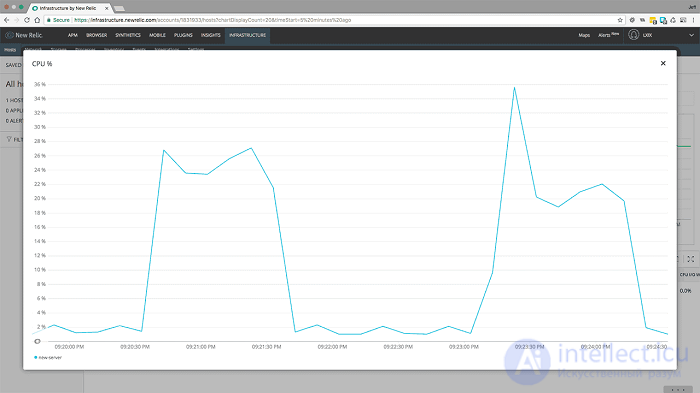
Task: Open the Alerts link
Action: click(608, 35)
